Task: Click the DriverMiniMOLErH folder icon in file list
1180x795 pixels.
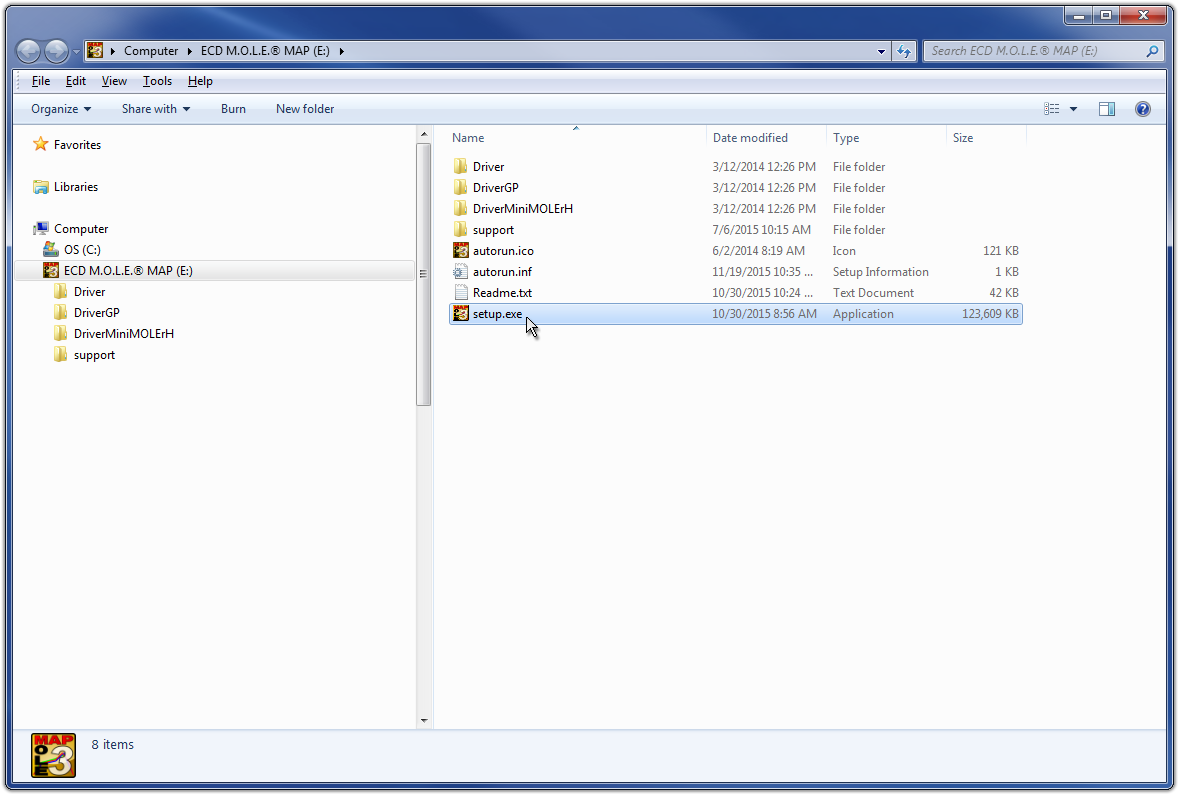Action: coord(461,209)
